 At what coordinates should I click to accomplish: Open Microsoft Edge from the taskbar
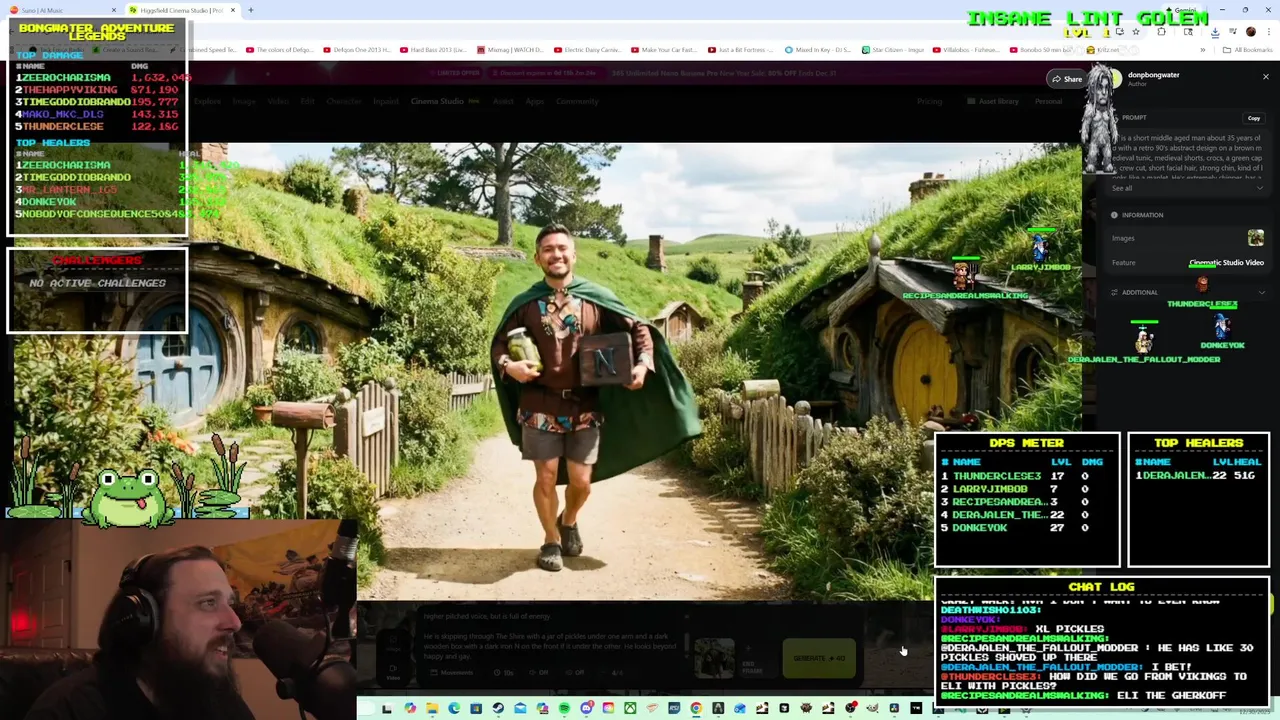454,709
